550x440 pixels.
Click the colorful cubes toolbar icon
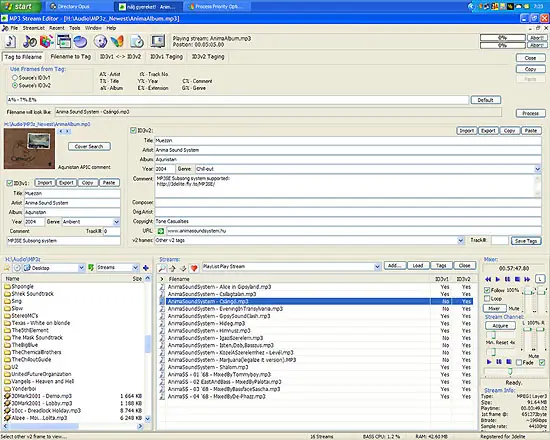(x=46, y=42)
